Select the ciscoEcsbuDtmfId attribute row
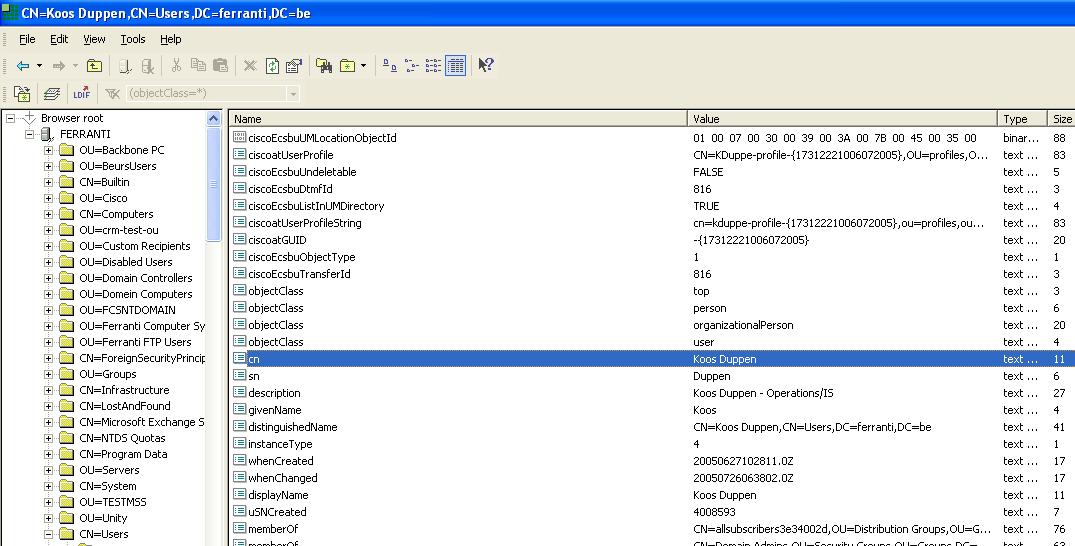This screenshot has height=546, width=1075. point(652,189)
